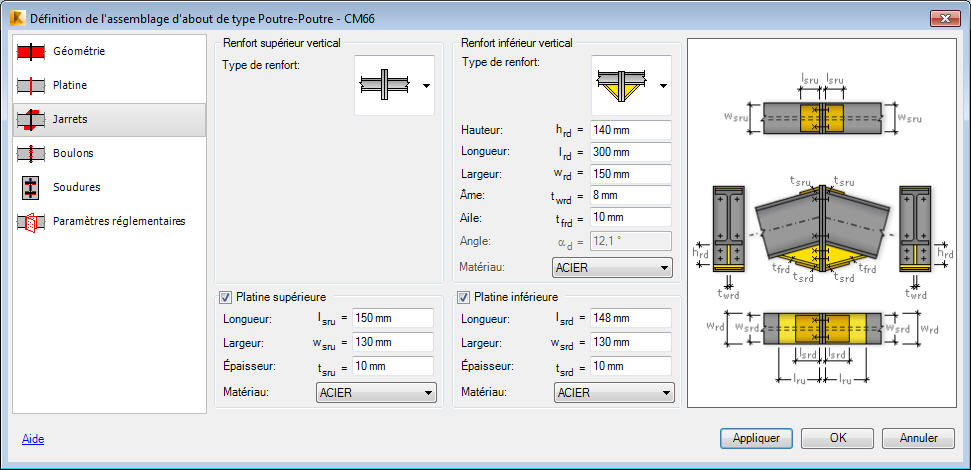Open the Platine supérieure Matériau dropdown
This screenshot has width=971, height=470.
coord(376,393)
